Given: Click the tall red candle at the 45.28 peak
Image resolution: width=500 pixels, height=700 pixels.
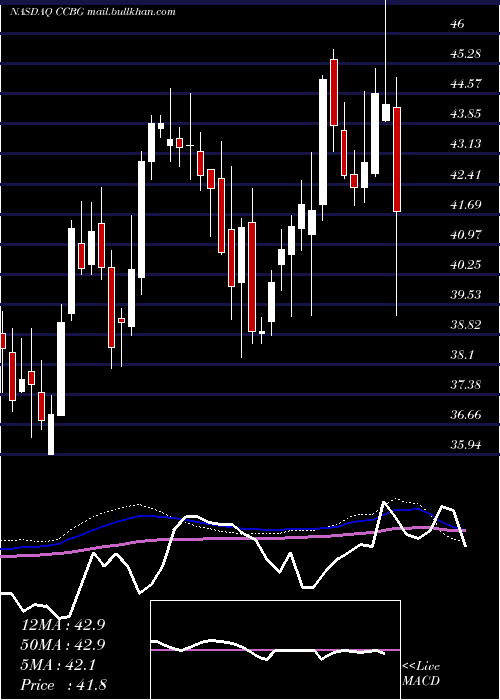Looking at the screenshot, I should pyautogui.click(x=334, y=92).
